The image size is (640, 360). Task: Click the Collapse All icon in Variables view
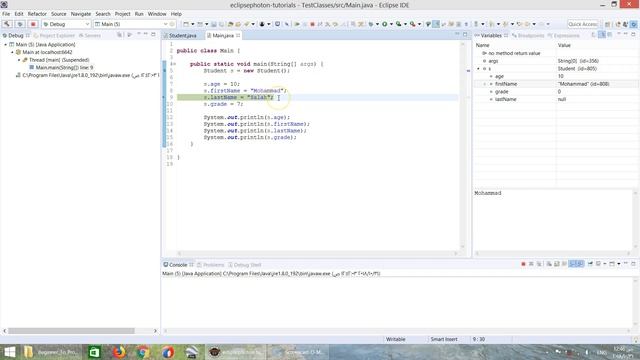[610, 35]
